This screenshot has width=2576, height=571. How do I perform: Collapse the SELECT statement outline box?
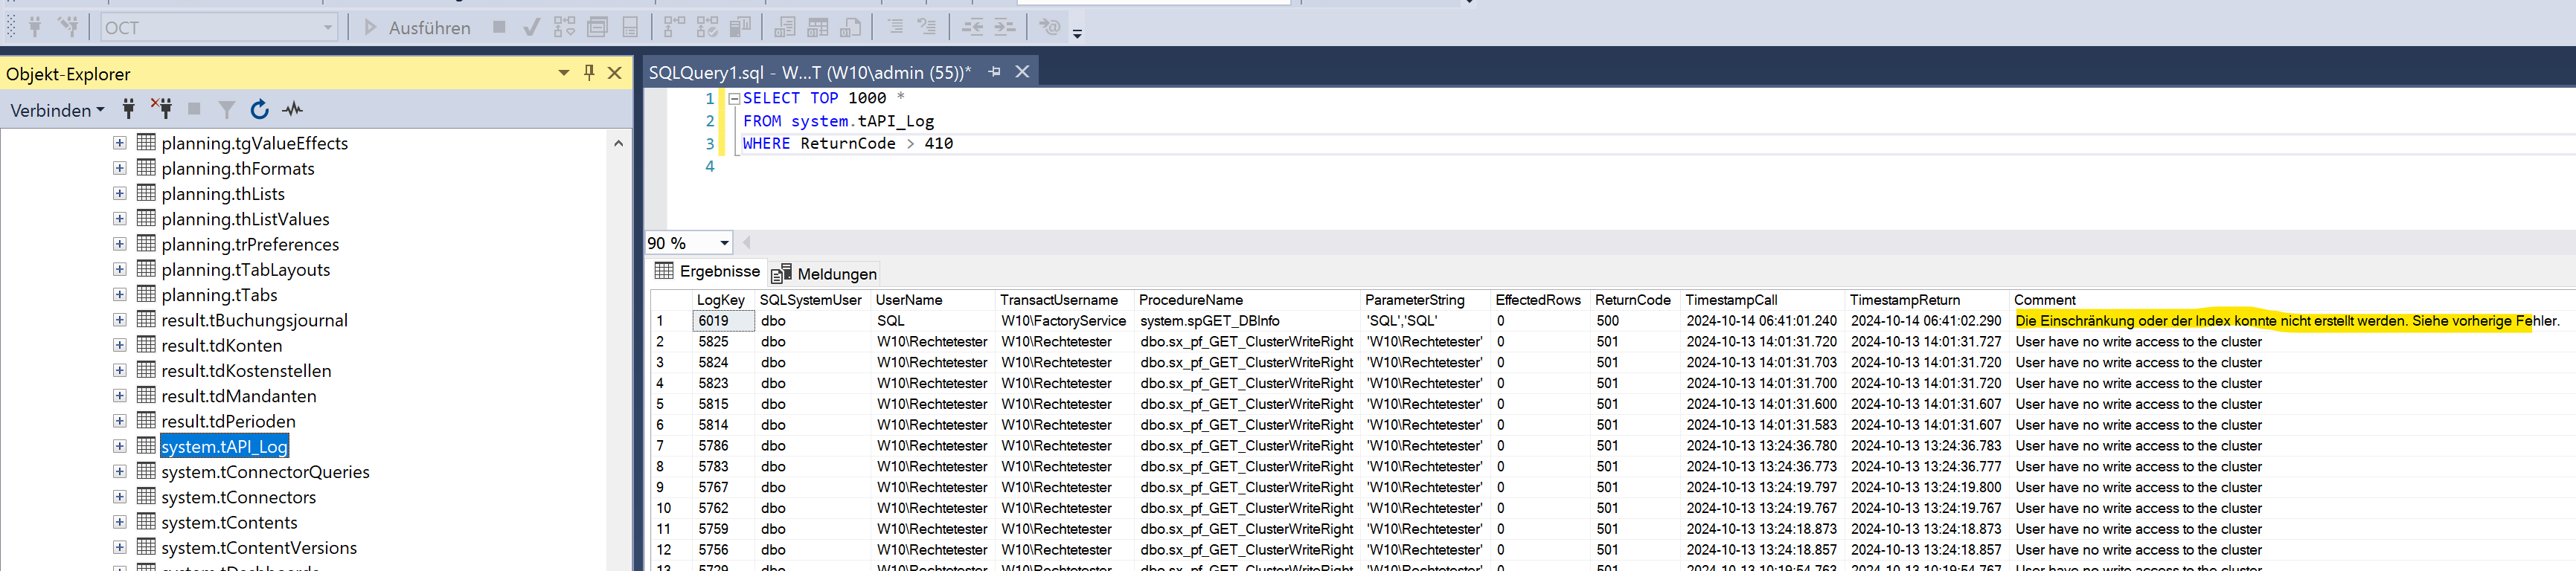(x=734, y=99)
